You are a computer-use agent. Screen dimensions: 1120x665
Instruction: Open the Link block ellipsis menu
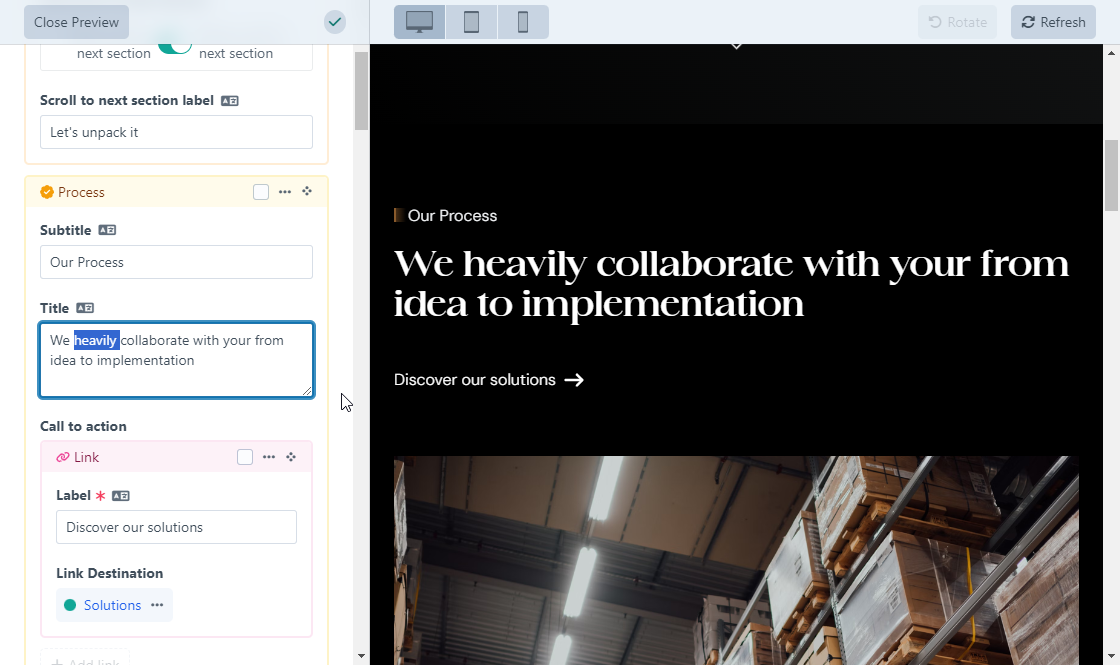(269, 457)
